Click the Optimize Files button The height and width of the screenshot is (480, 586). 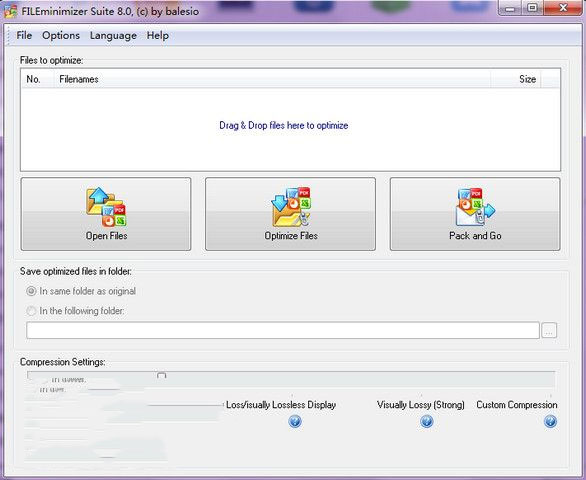tap(290, 214)
